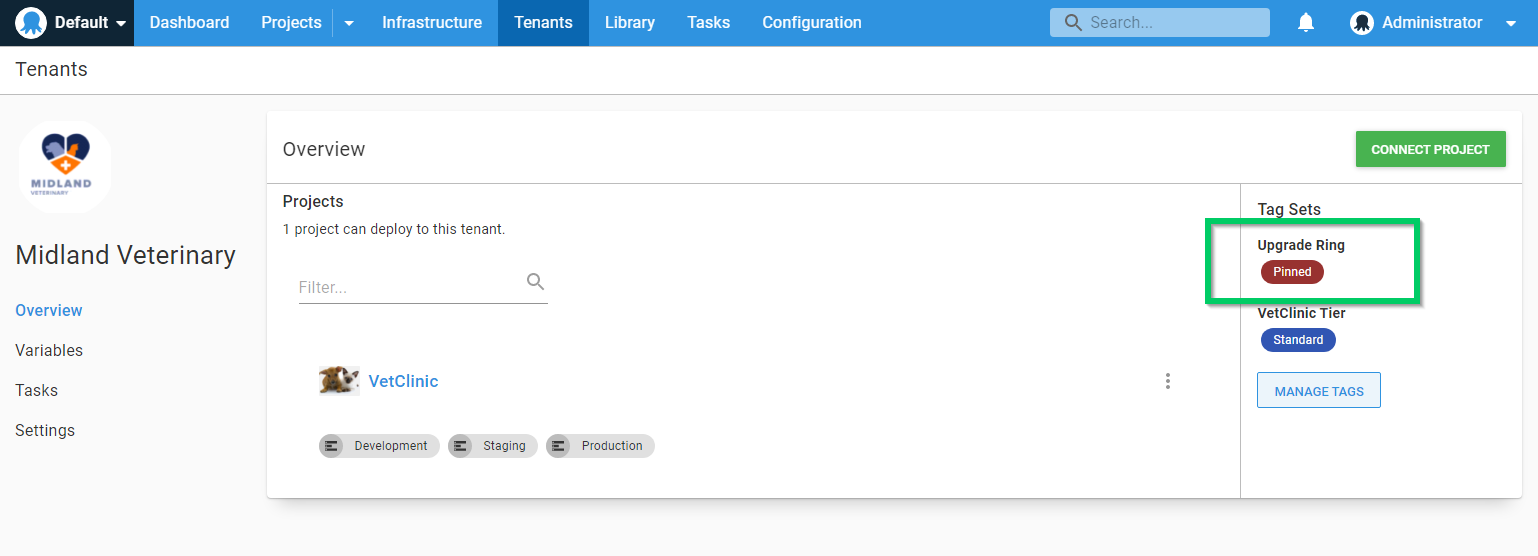This screenshot has height=556, width=1538.
Task: Click the top Search input box
Action: 1170,22
